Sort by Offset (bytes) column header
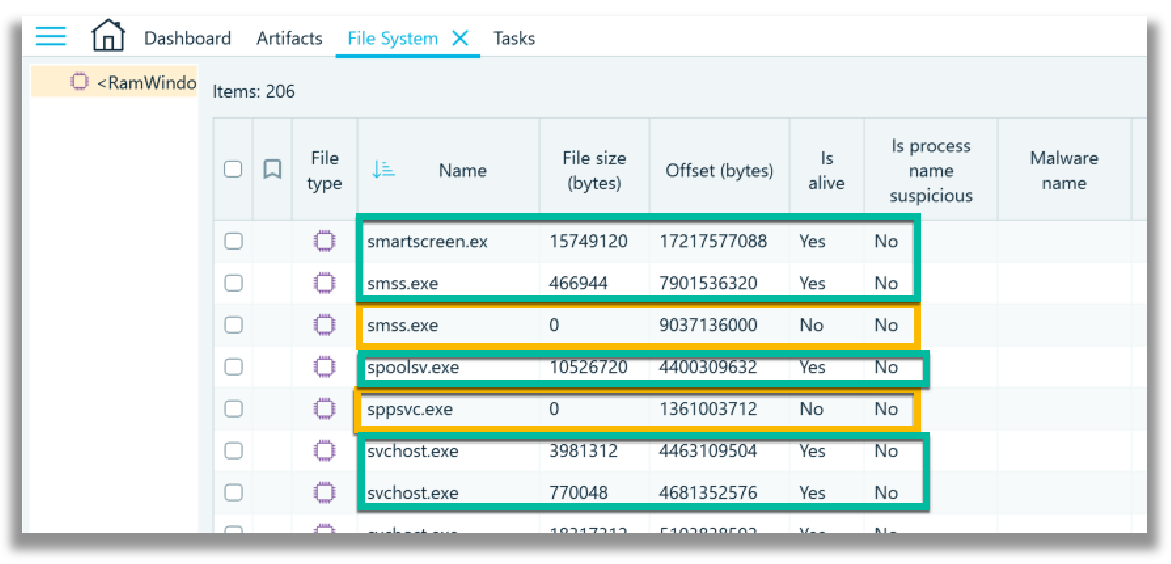Screen dimensions: 1171x564 pyautogui.click(x=719, y=170)
